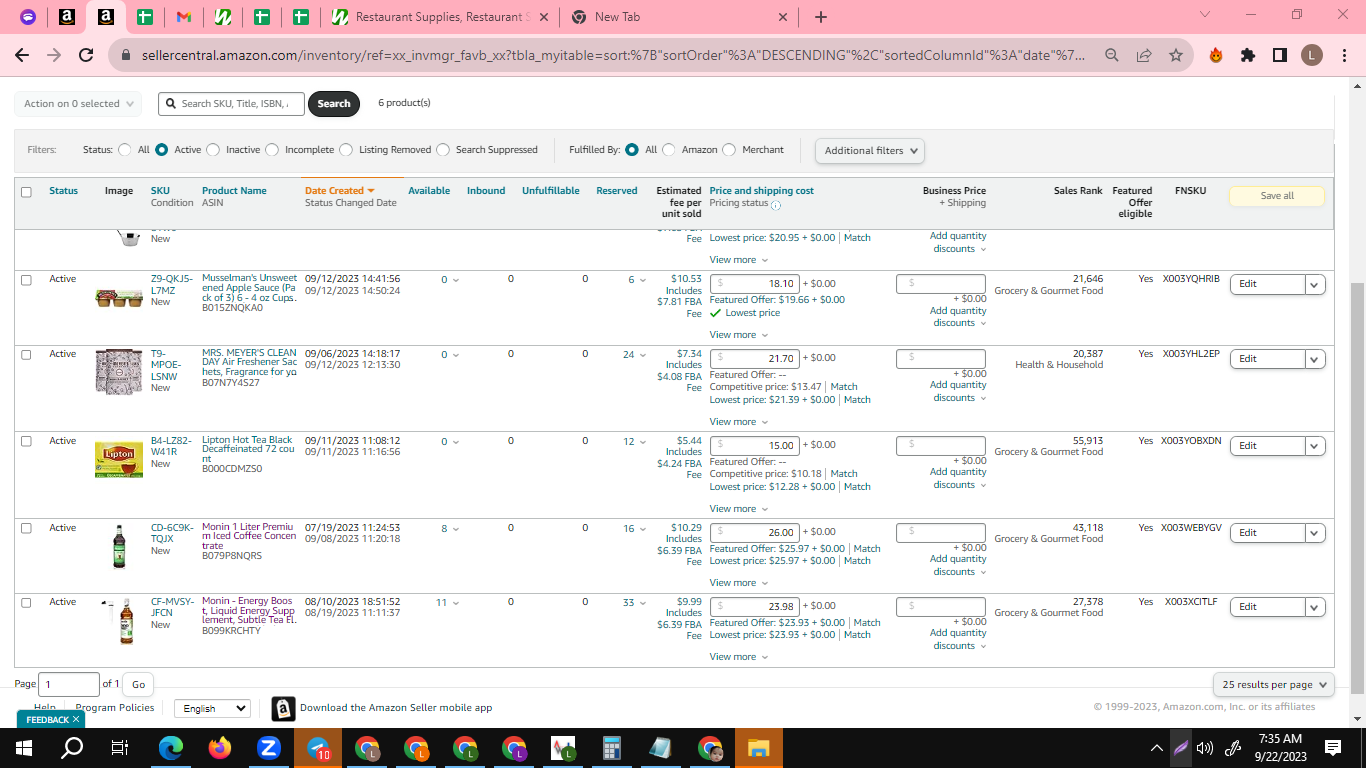Open a new browser tab with plus icon

point(821,17)
